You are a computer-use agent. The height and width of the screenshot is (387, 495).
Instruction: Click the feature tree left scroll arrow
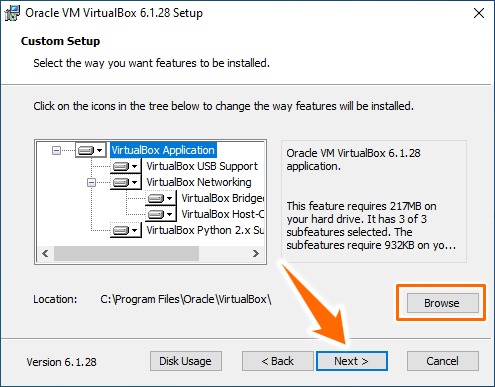[46, 254]
